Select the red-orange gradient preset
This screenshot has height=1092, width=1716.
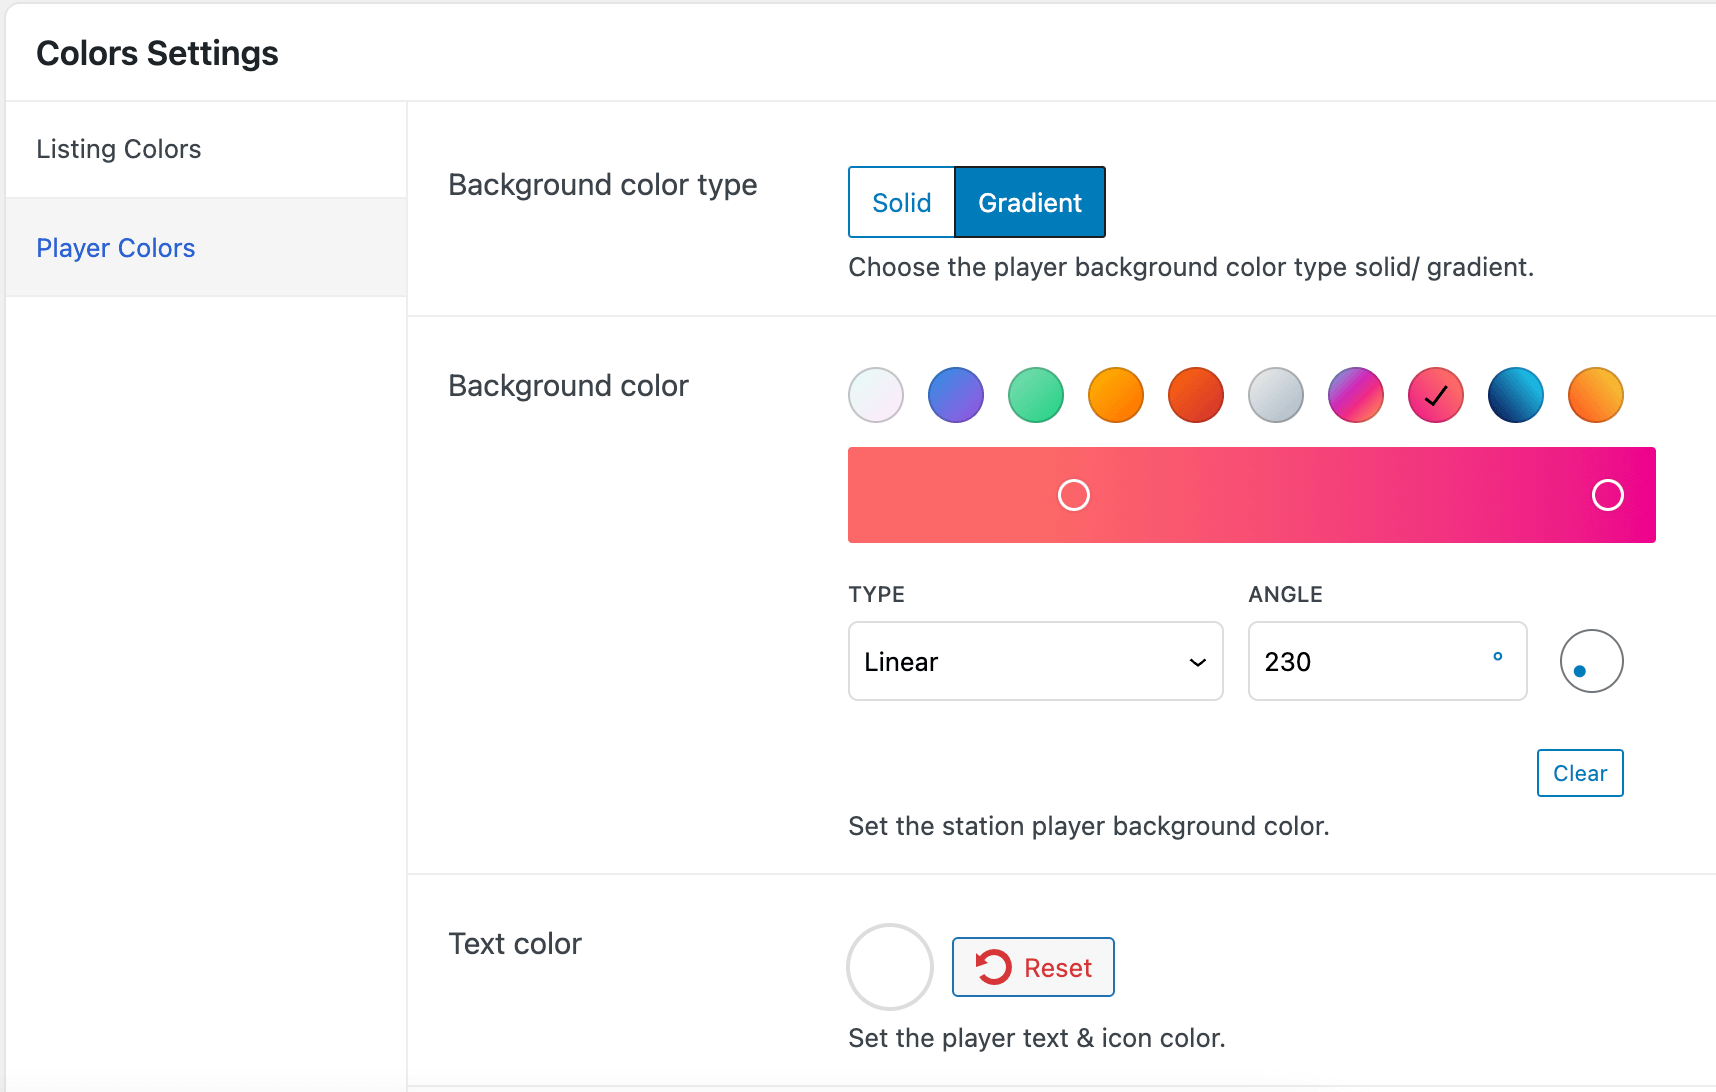(1196, 395)
